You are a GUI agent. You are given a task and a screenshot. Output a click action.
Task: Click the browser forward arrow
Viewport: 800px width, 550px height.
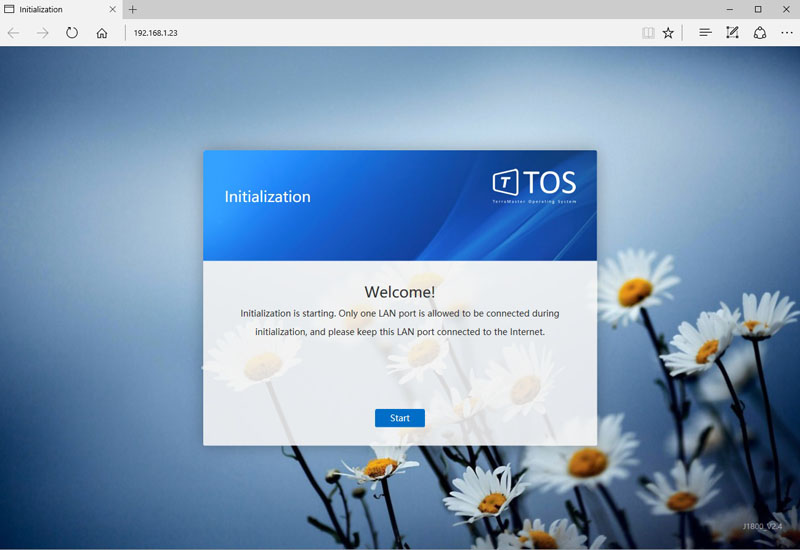click(43, 33)
